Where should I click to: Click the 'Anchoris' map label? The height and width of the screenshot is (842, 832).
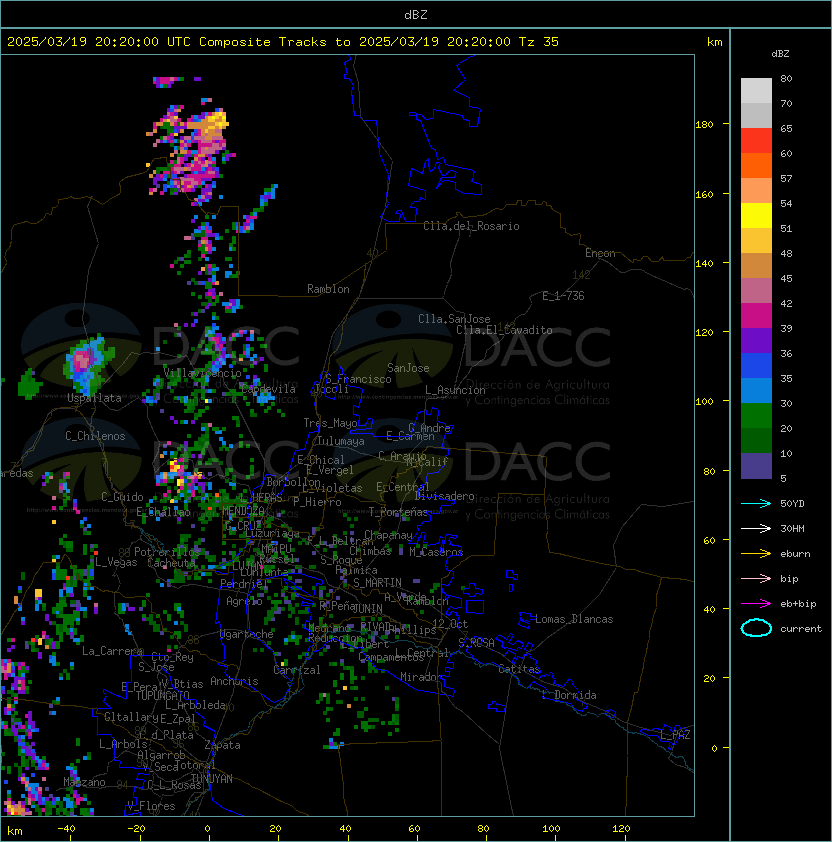click(234, 681)
